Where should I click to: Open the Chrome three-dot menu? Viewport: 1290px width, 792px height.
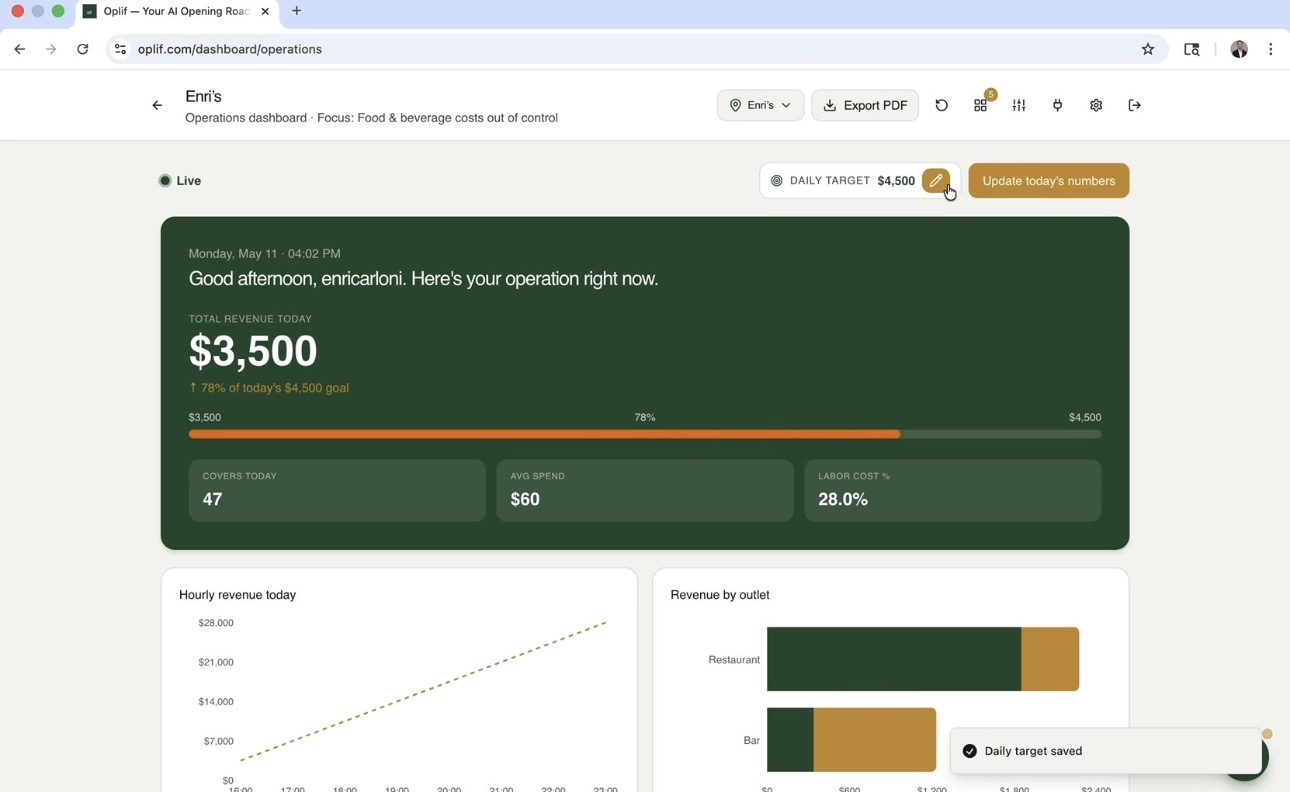point(1271,49)
